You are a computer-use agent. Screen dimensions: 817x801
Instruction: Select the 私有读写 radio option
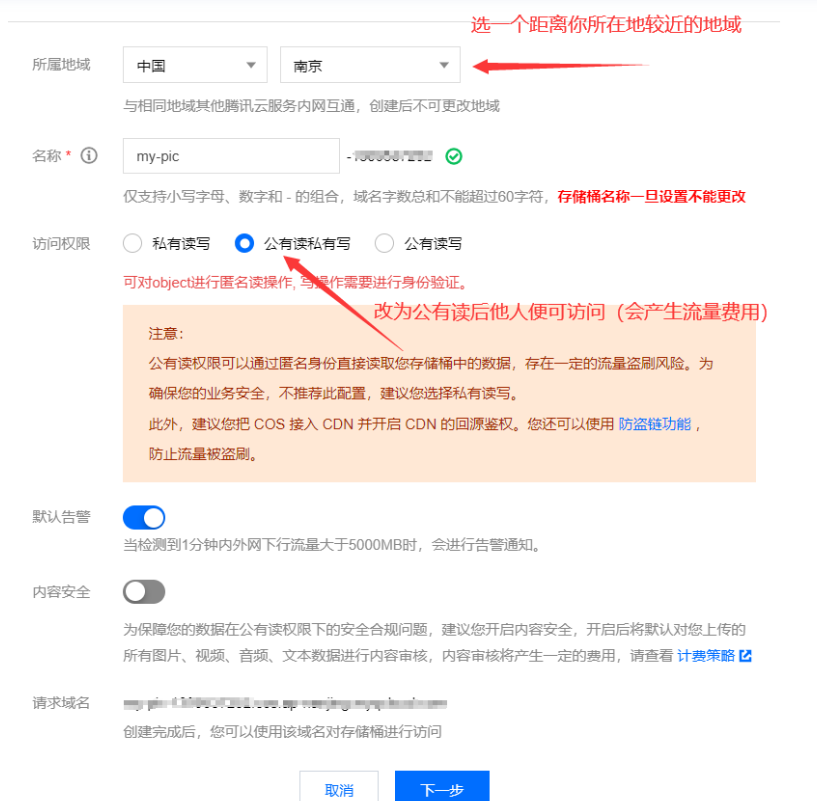(132, 243)
